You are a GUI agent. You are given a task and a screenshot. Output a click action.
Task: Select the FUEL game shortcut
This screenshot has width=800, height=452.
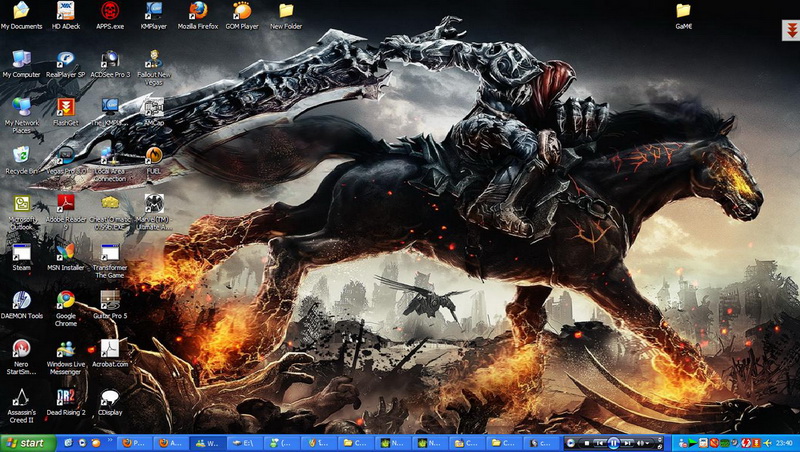[x=154, y=161]
